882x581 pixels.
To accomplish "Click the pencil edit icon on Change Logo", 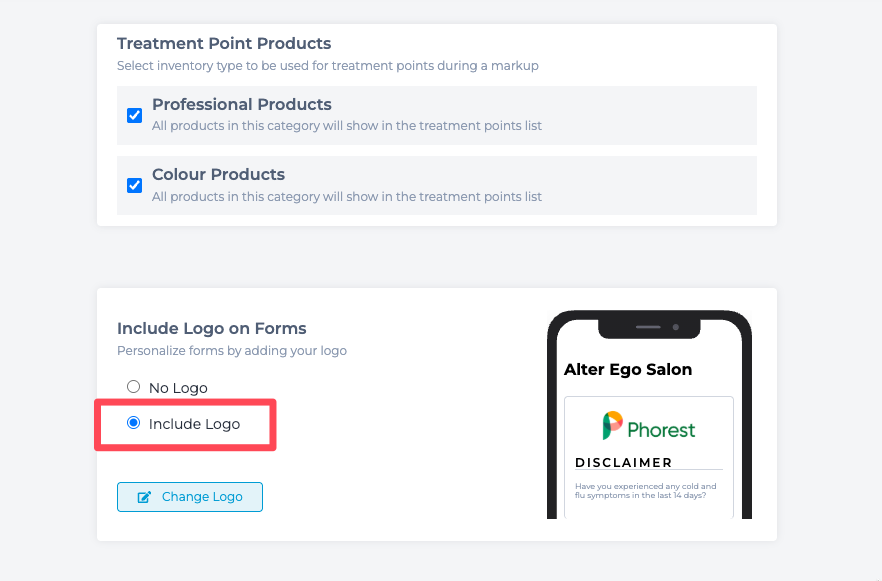I will [x=145, y=497].
